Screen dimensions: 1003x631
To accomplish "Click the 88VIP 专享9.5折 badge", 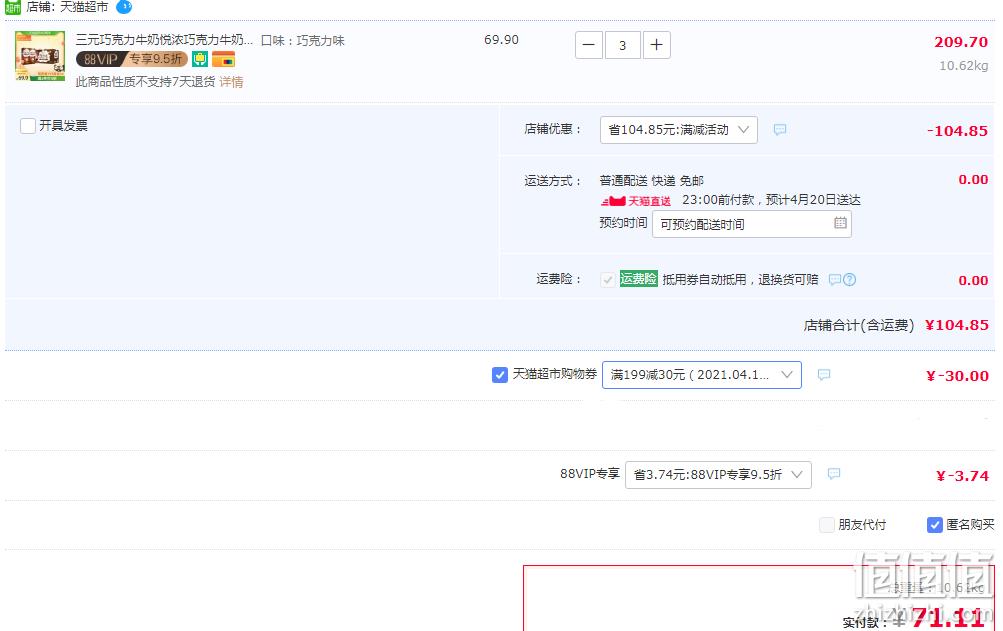I will coord(132,60).
